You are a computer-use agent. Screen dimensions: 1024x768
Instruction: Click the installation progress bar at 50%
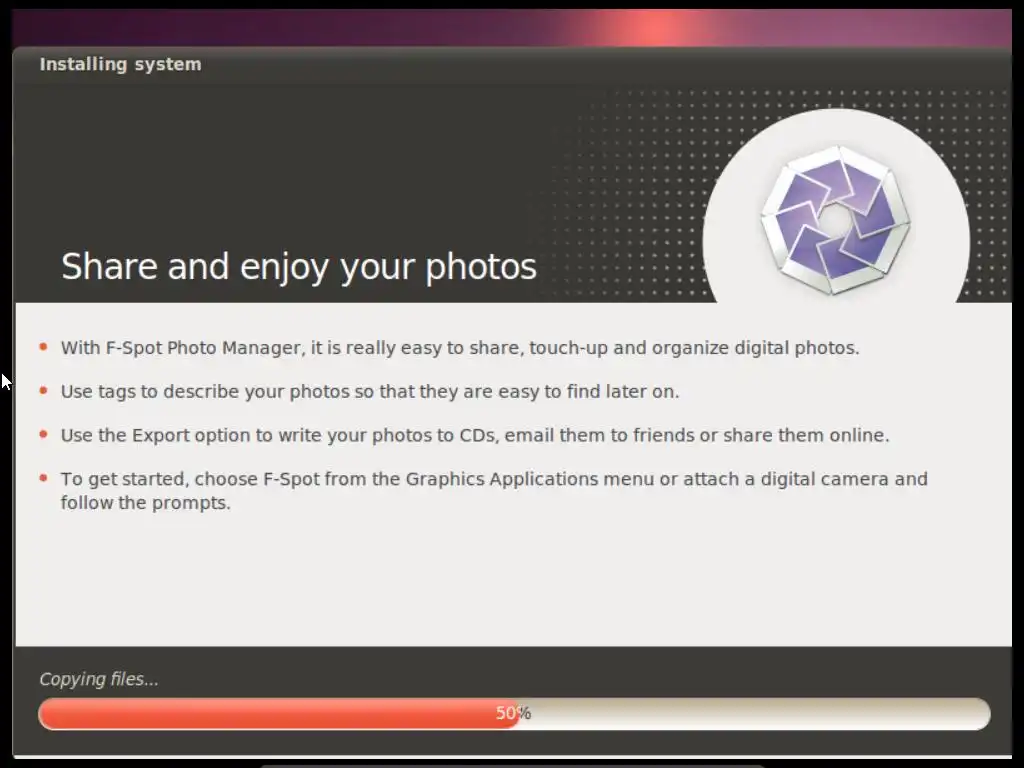514,713
